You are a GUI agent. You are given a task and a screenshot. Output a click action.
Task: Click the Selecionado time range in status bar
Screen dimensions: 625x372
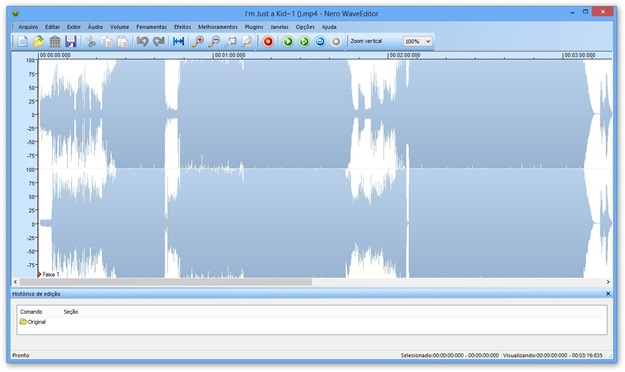pos(450,355)
